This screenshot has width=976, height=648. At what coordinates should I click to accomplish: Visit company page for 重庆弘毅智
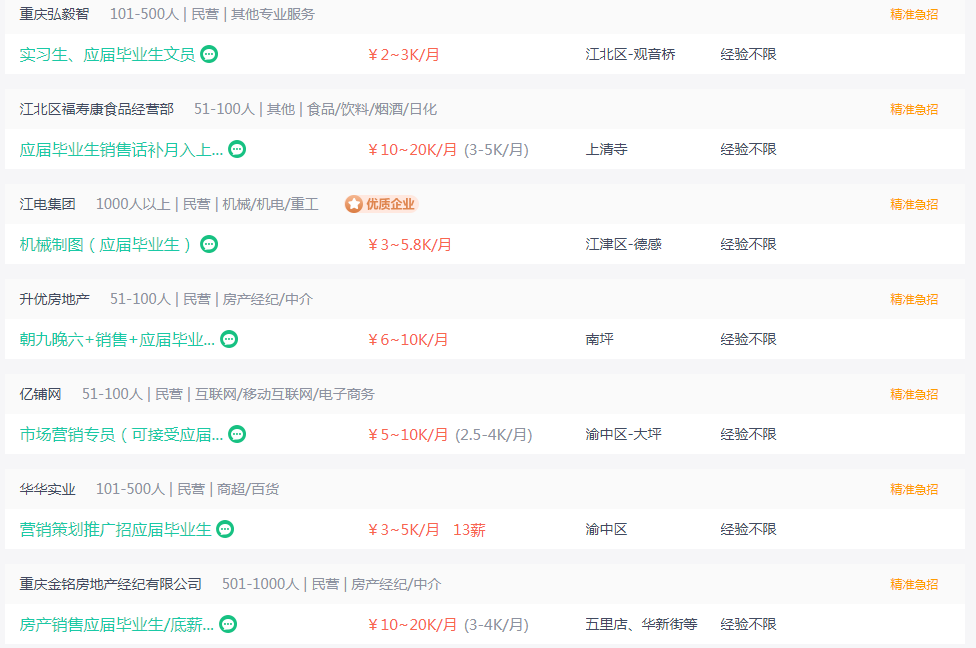(54, 14)
